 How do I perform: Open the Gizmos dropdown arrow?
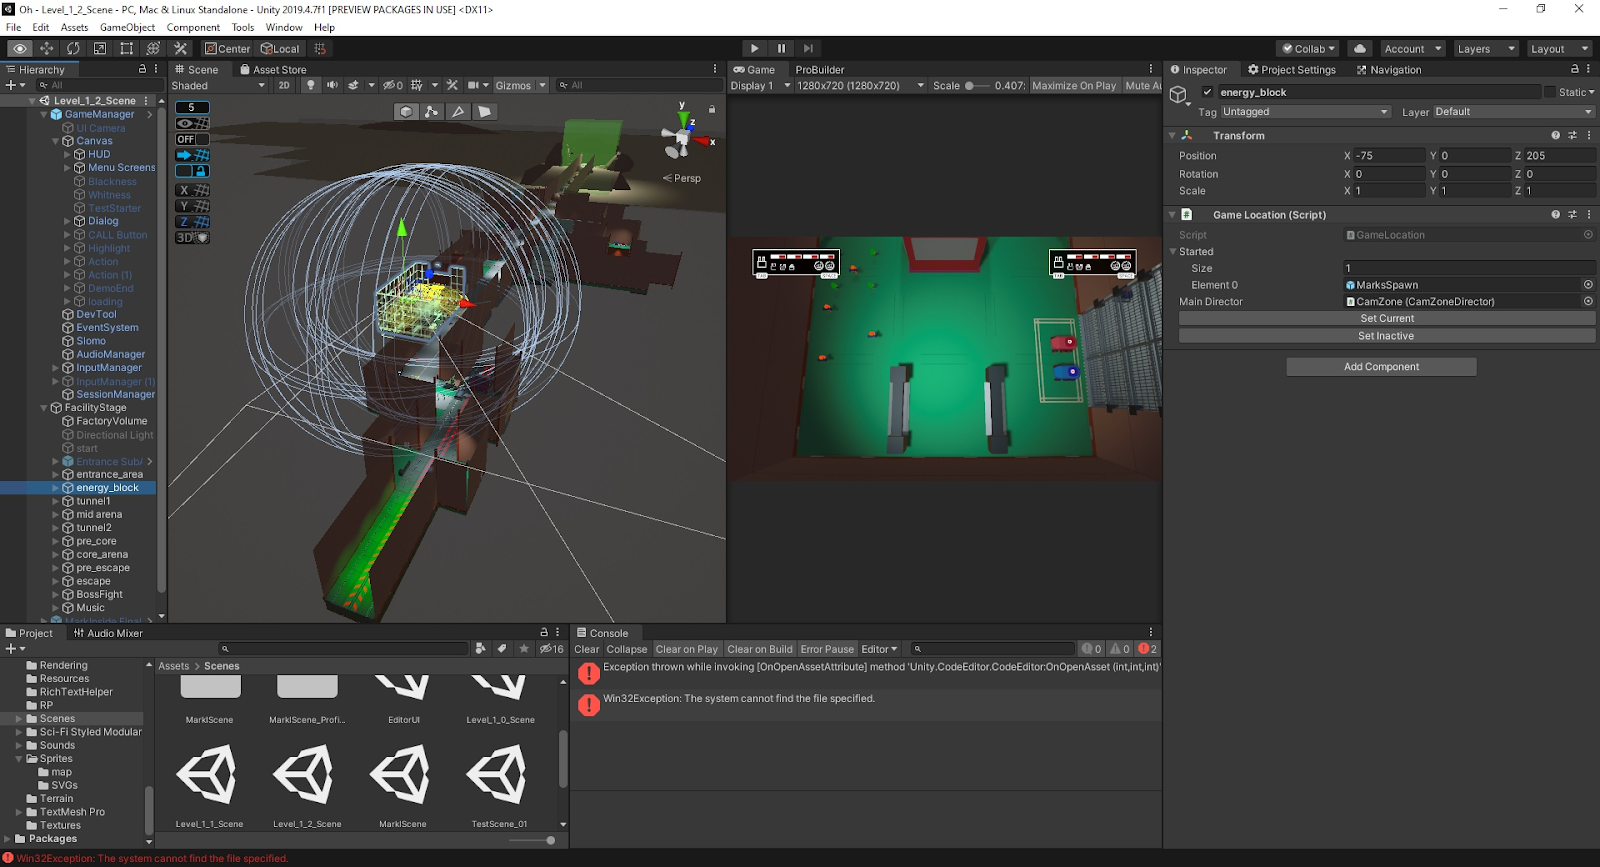pos(543,85)
